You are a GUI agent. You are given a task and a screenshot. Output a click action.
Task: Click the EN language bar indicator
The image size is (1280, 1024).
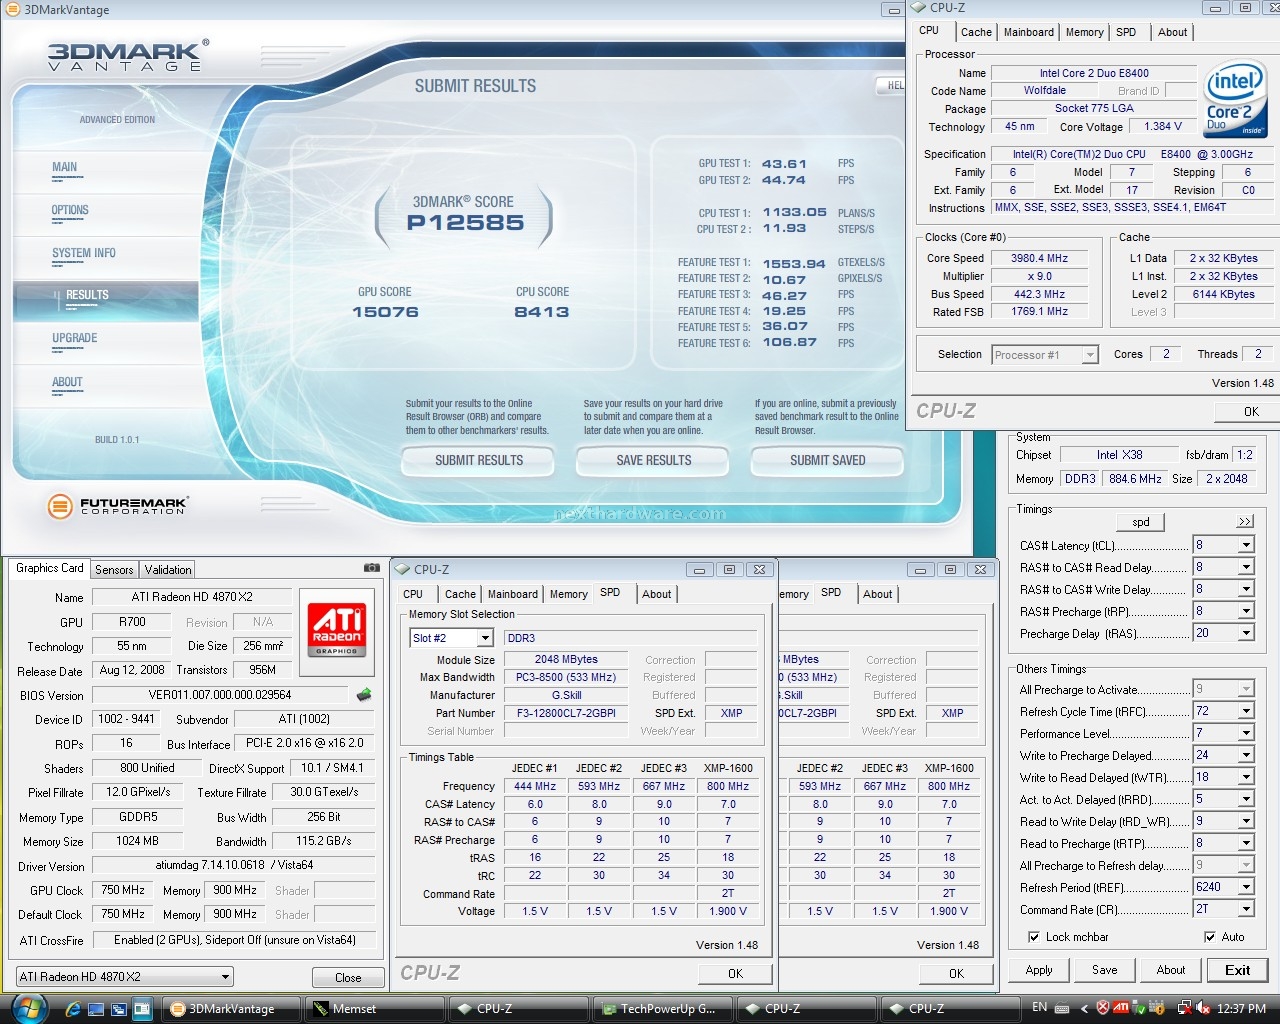click(1040, 1007)
